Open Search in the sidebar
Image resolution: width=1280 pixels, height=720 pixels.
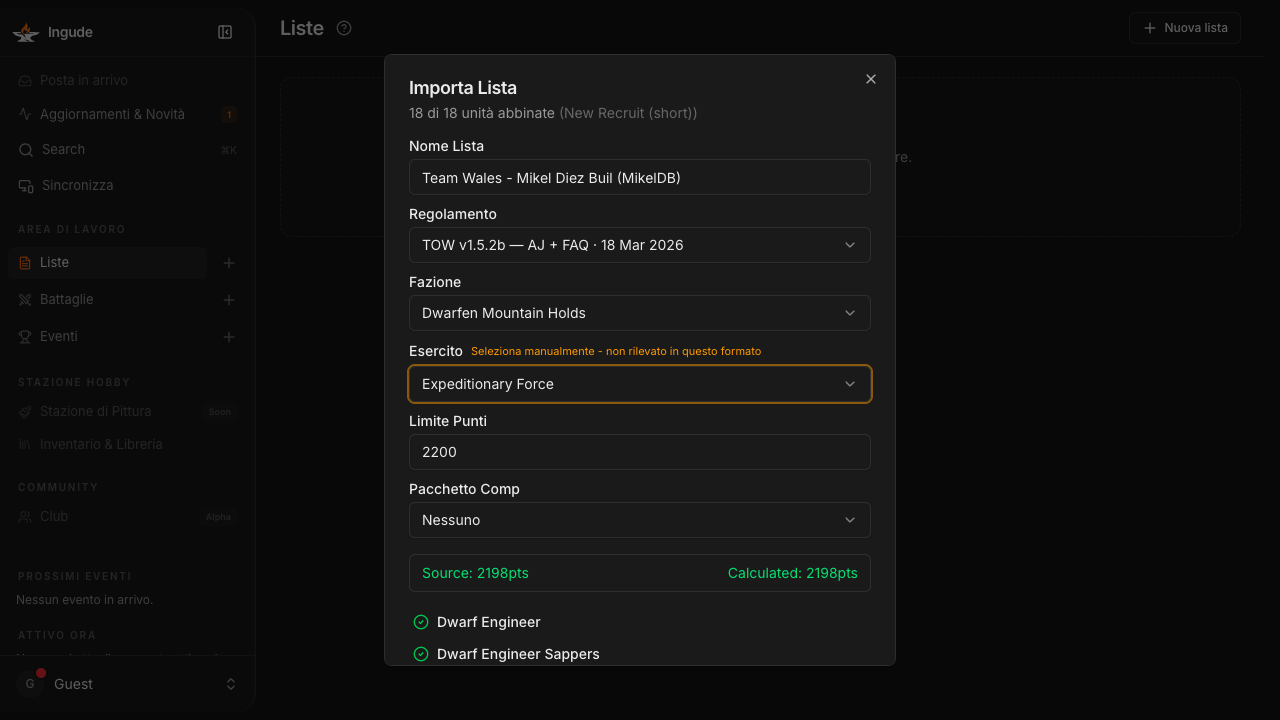coord(63,150)
